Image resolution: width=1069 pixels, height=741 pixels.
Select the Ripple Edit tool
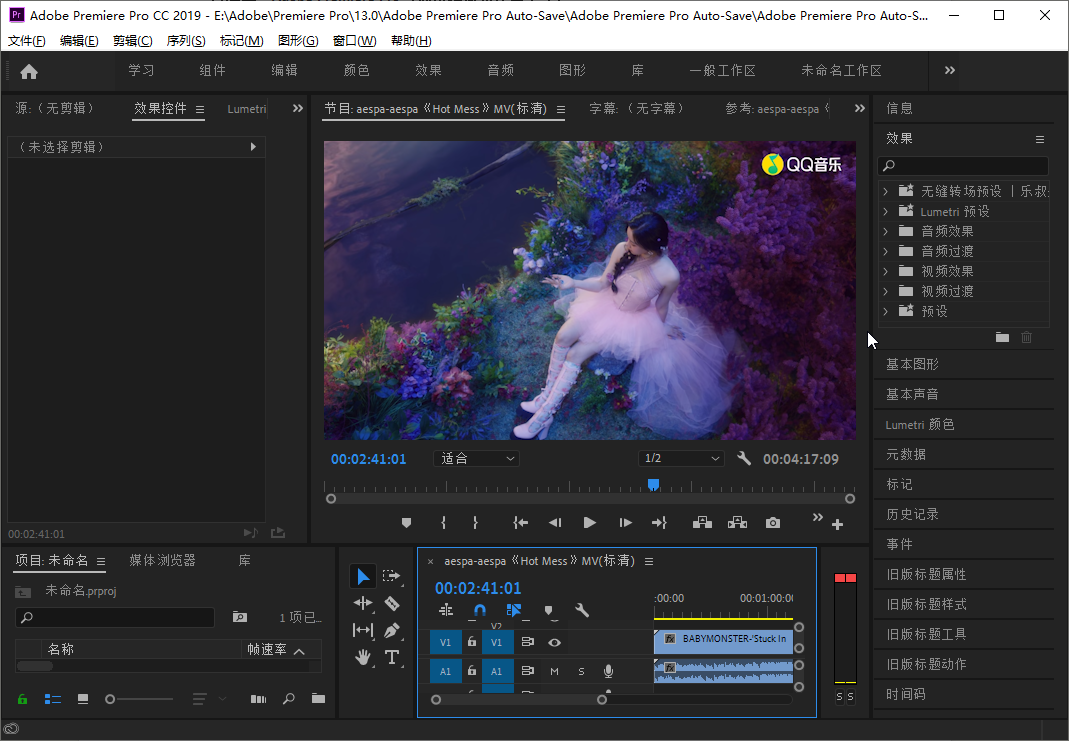tap(363, 603)
